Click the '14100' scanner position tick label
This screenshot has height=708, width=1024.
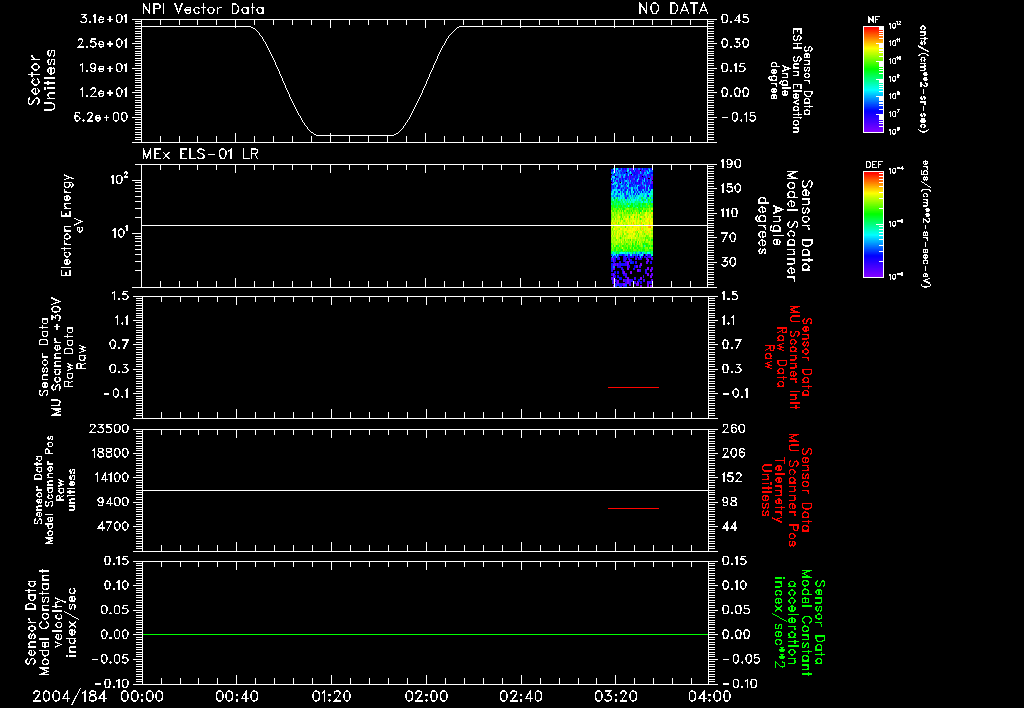click(109, 477)
